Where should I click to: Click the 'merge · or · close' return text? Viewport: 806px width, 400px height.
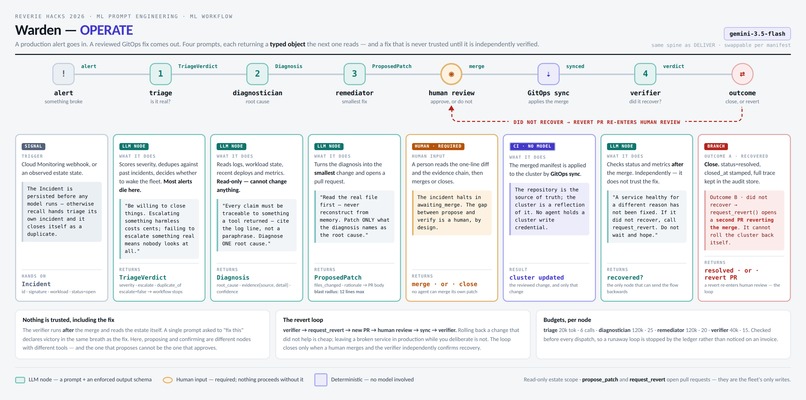coord(445,284)
